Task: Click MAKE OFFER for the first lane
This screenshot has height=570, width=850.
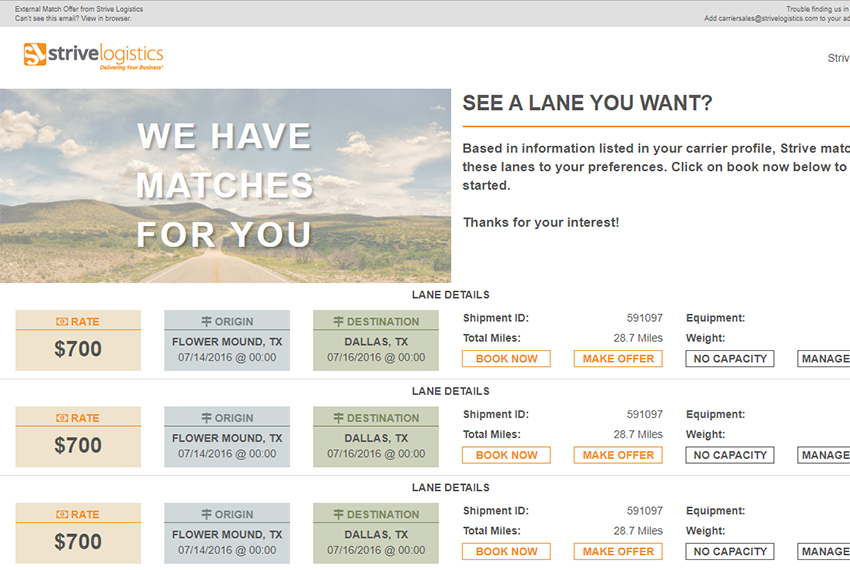Action: point(618,358)
